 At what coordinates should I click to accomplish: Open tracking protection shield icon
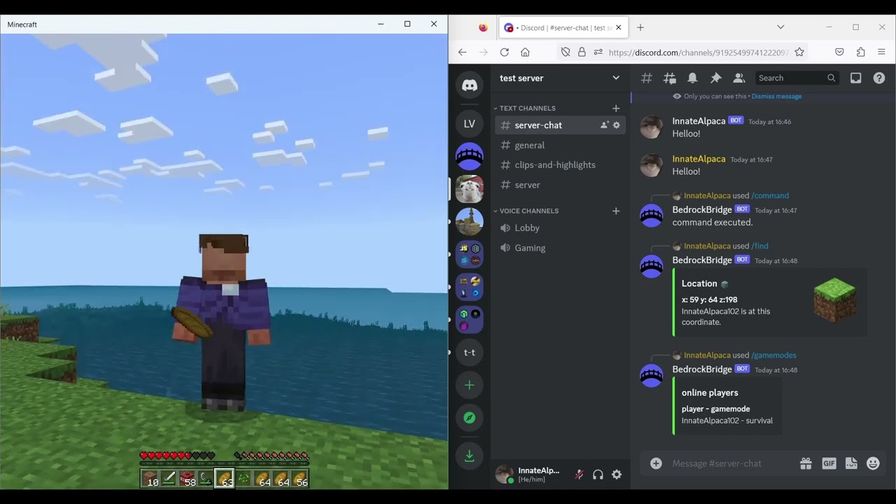pyautogui.click(x=565, y=52)
